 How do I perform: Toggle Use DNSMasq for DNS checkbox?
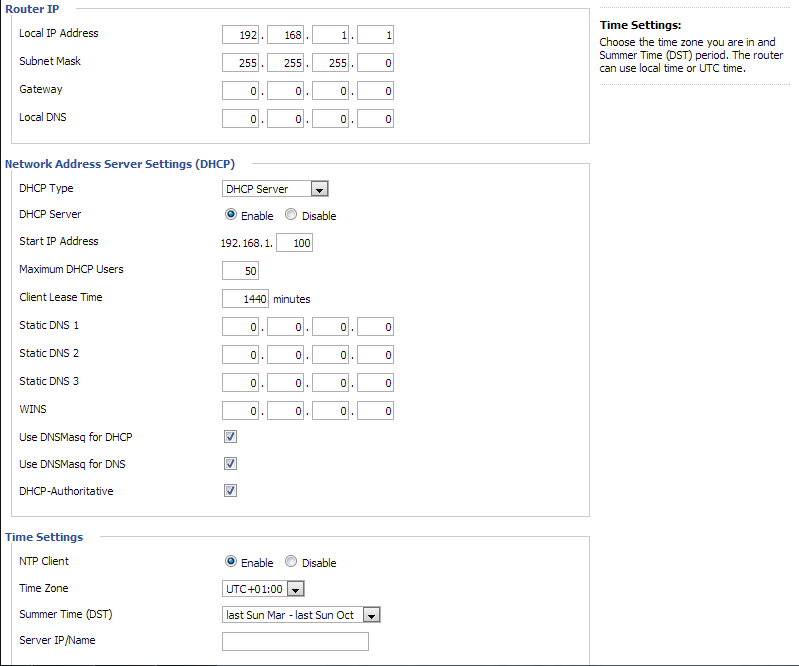(x=230, y=464)
